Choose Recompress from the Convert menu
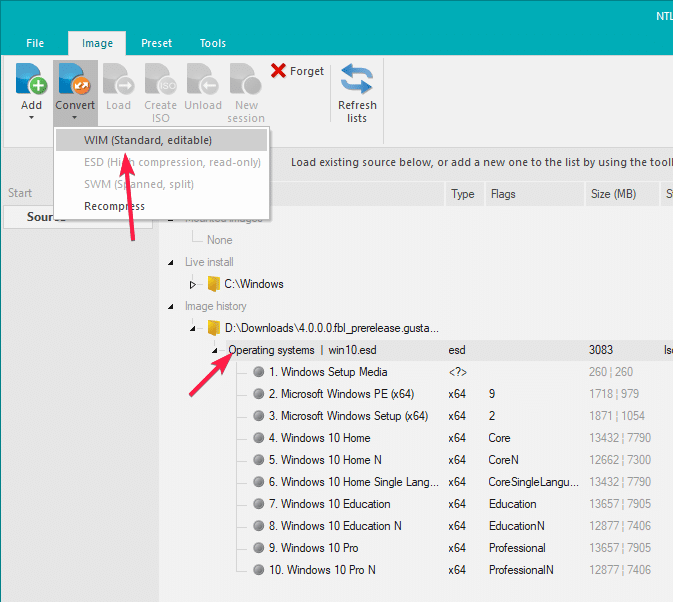Image resolution: width=673 pixels, height=602 pixels. point(161,206)
